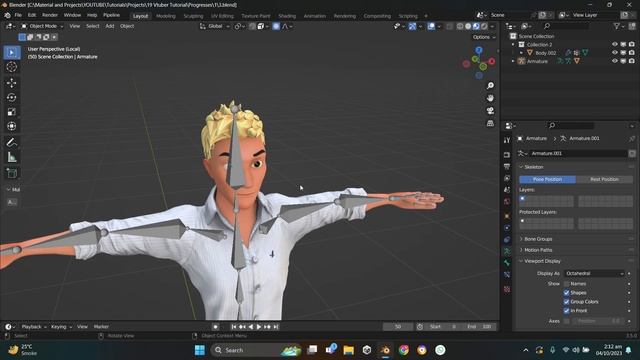640x360 pixels.
Task: Switch to the Sculpting workspace tab
Action: tap(193, 16)
